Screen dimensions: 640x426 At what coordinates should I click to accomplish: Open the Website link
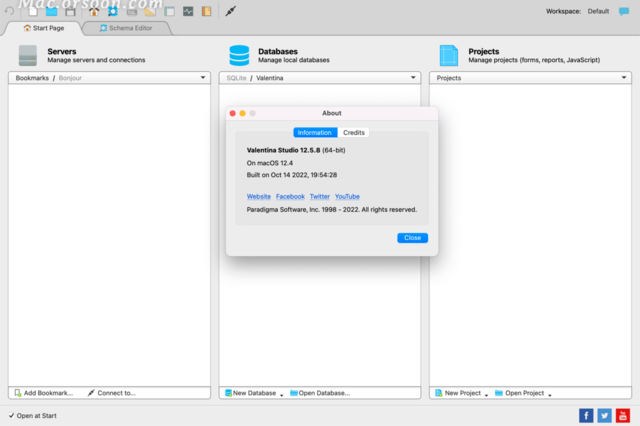pos(259,196)
